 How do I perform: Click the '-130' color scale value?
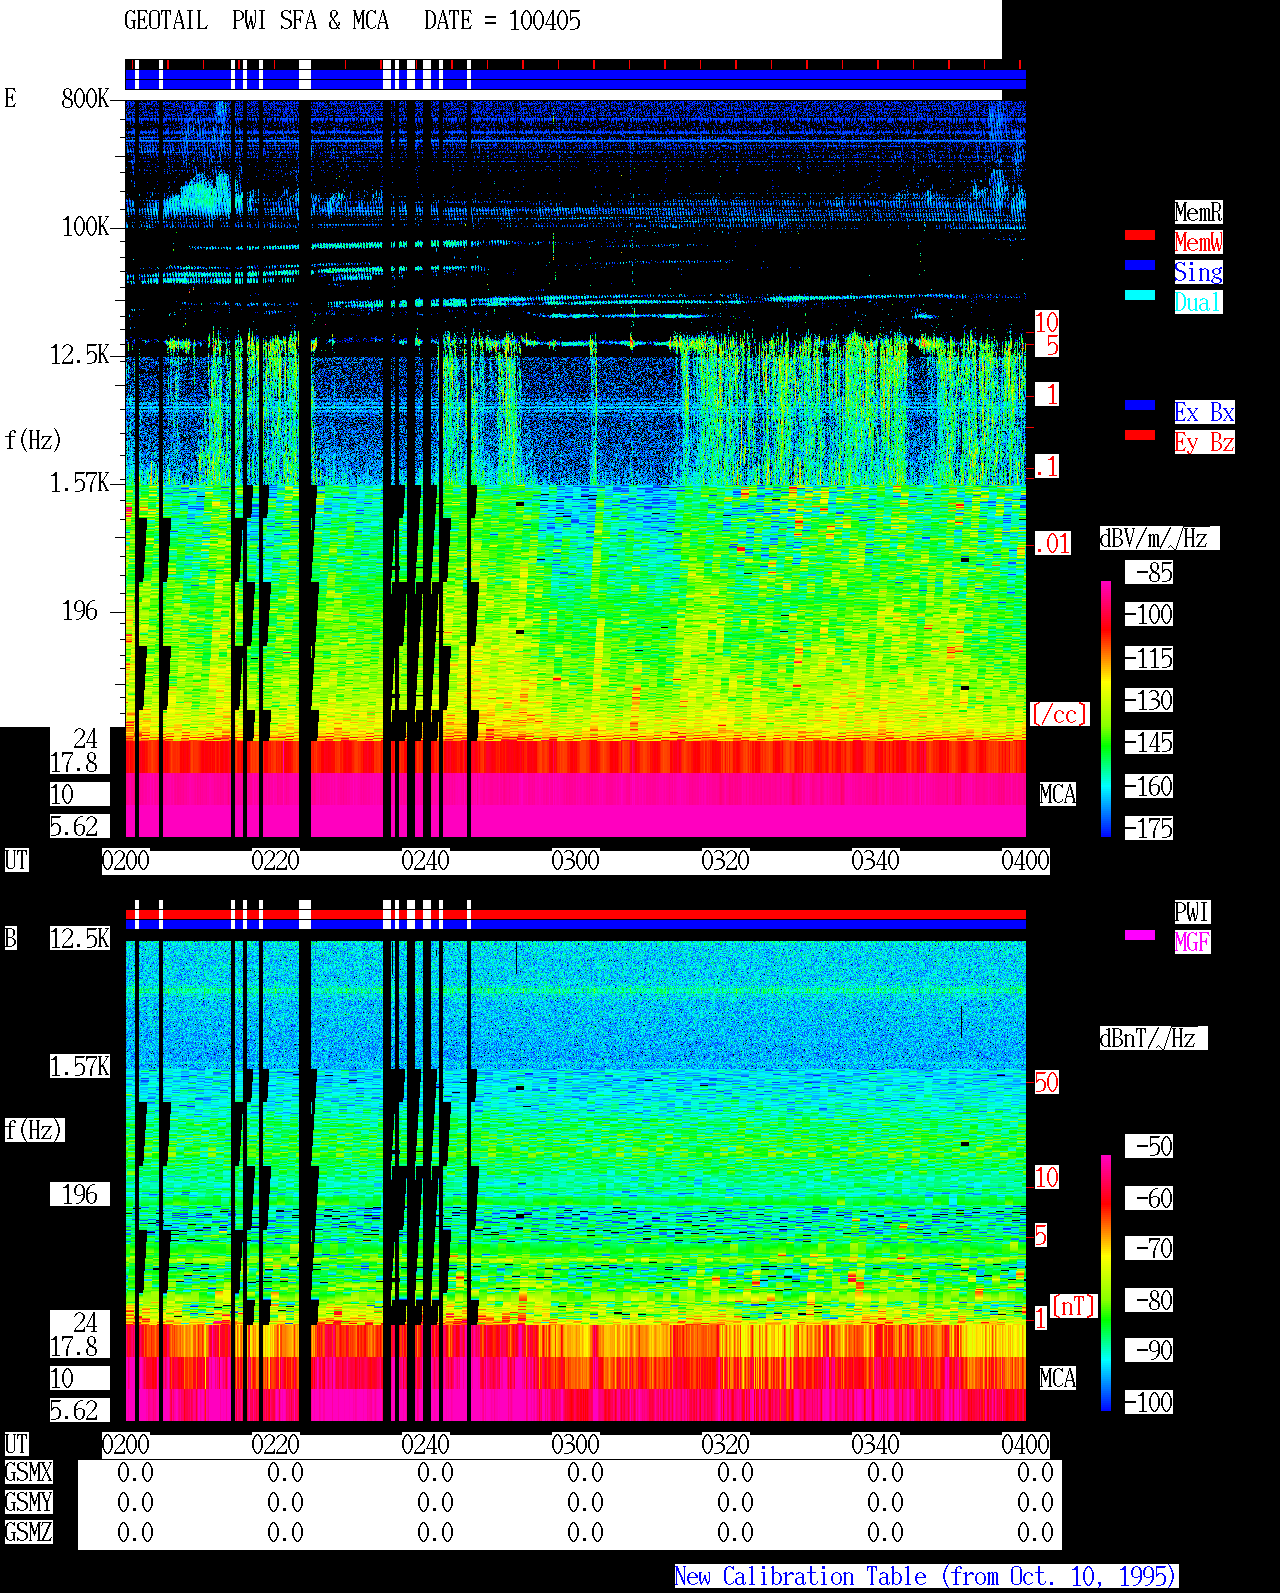pyautogui.click(x=1148, y=700)
